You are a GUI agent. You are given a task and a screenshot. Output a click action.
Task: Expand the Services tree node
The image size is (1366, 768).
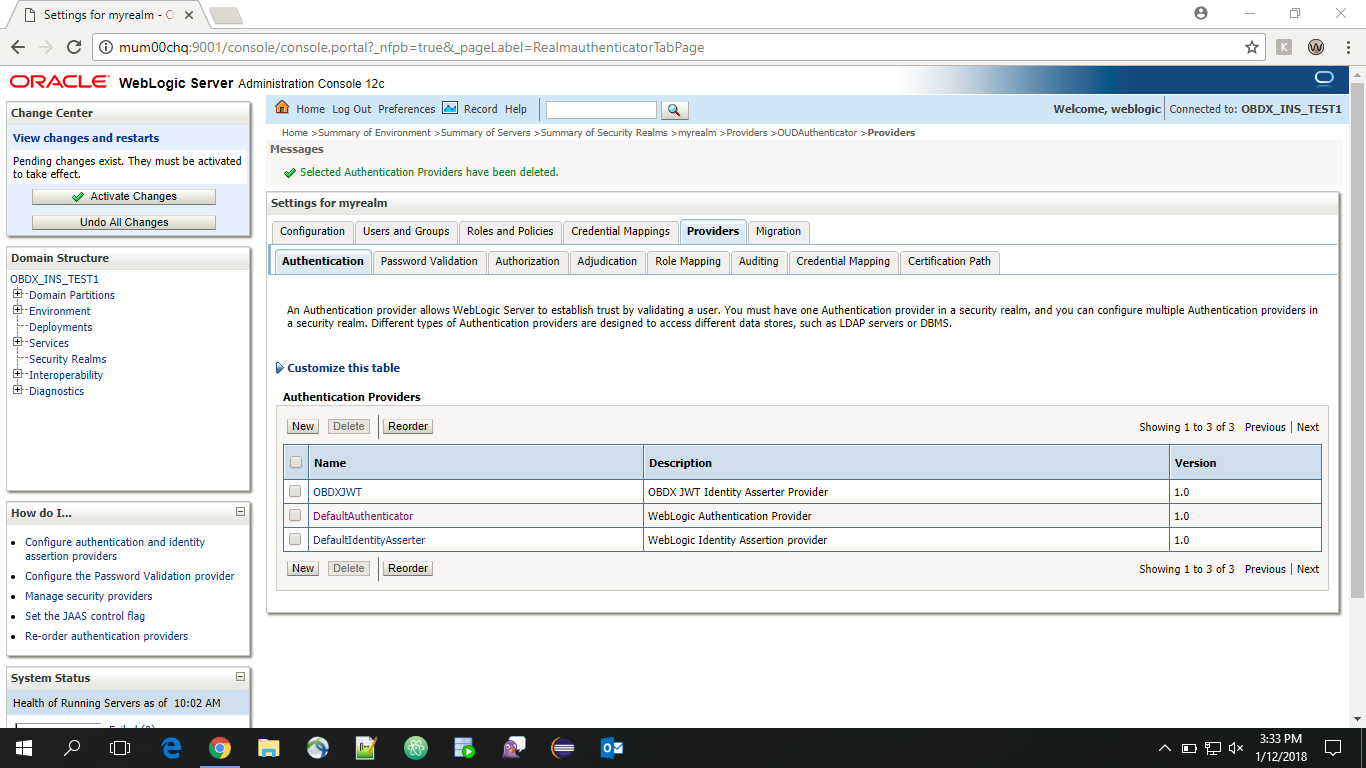pyautogui.click(x=18, y=342)
